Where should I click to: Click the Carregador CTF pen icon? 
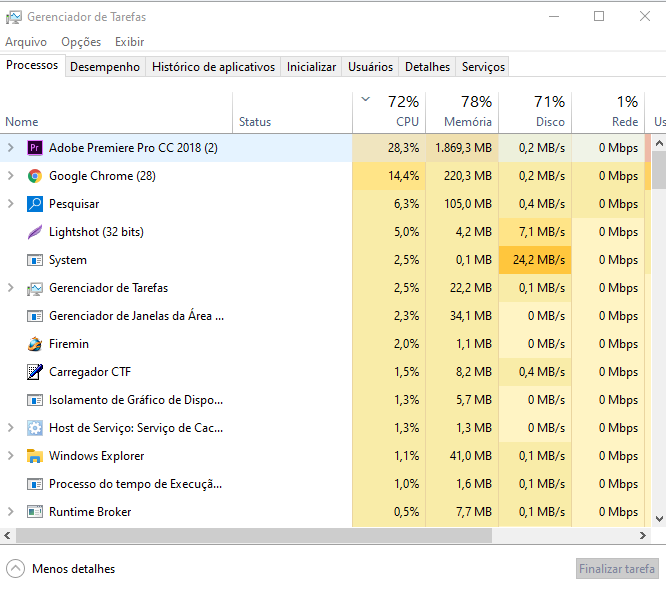[35, 372]
